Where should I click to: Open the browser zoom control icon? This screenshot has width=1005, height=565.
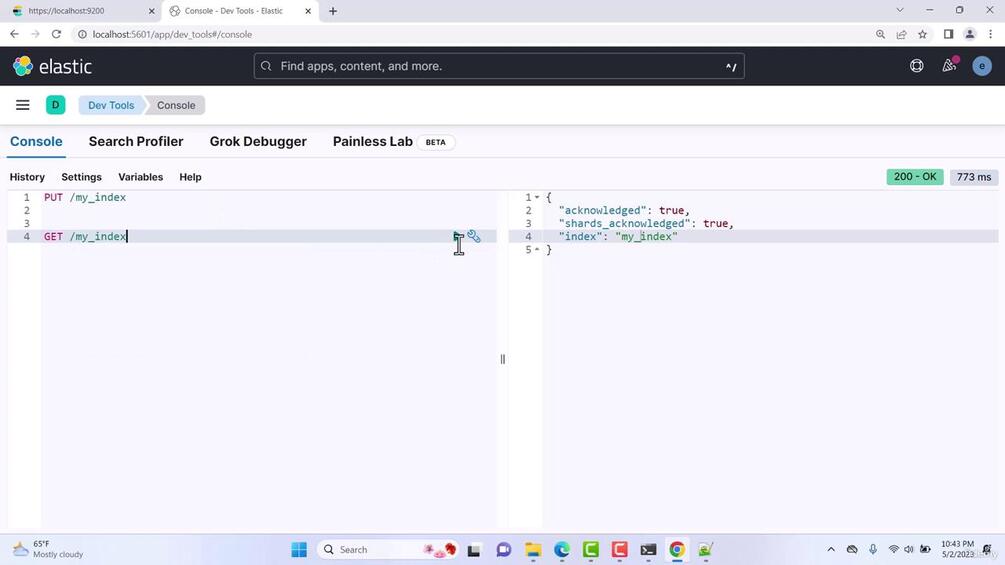(880, 35)
